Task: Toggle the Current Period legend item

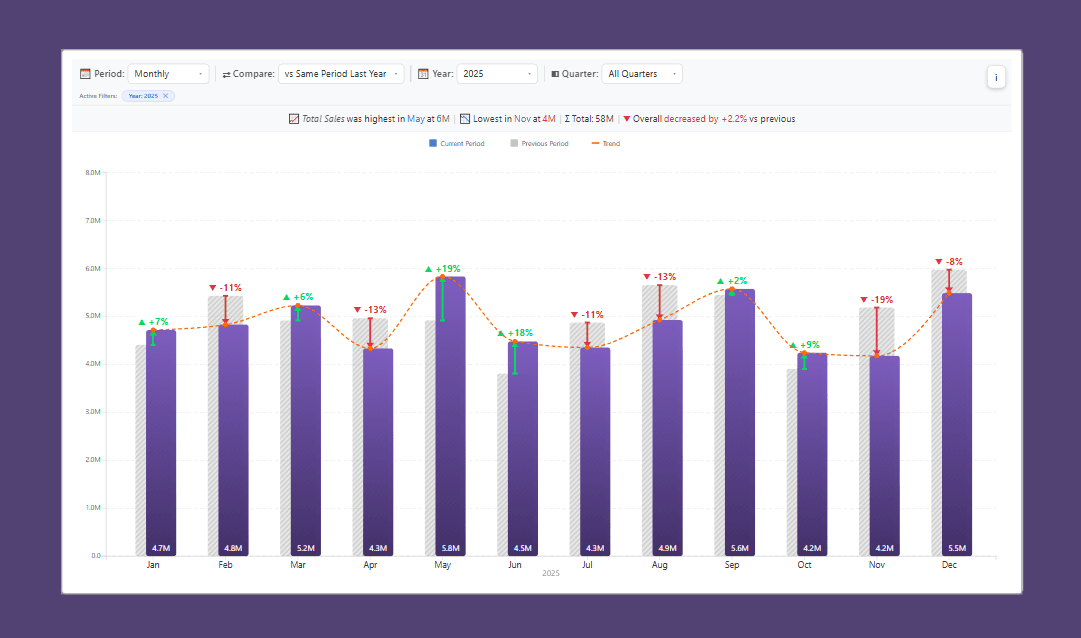Action: 456,143
